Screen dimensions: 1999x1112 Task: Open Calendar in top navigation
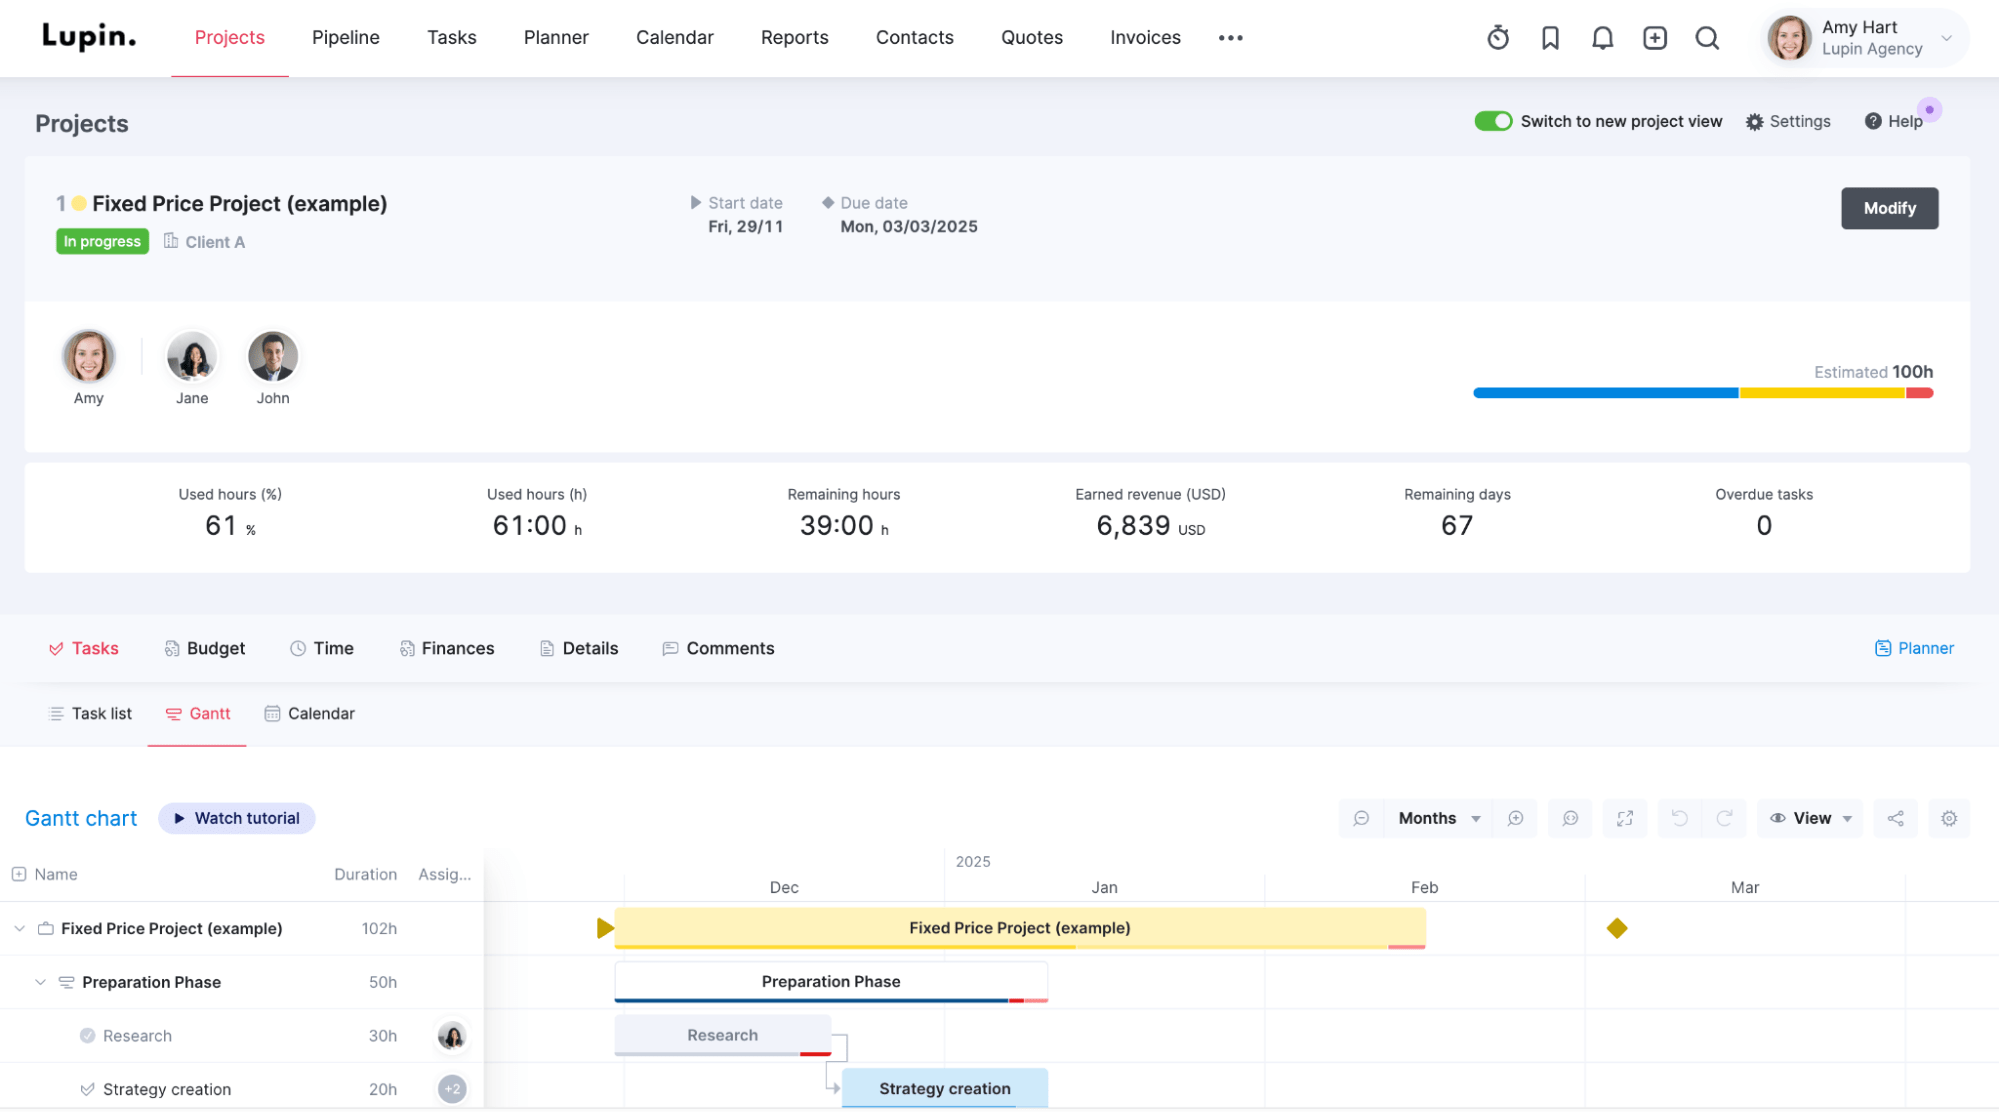pos(674,38)
